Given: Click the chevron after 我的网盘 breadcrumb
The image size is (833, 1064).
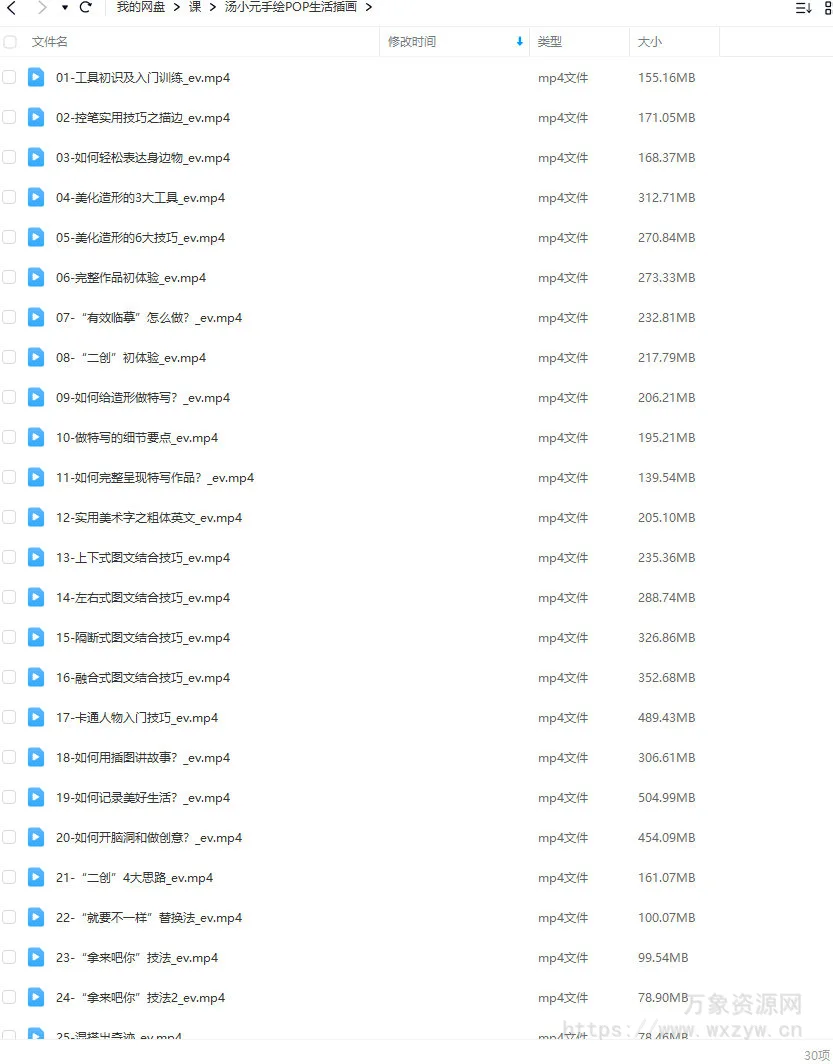Looking at the screenshot, I should (x=176, y=7).
